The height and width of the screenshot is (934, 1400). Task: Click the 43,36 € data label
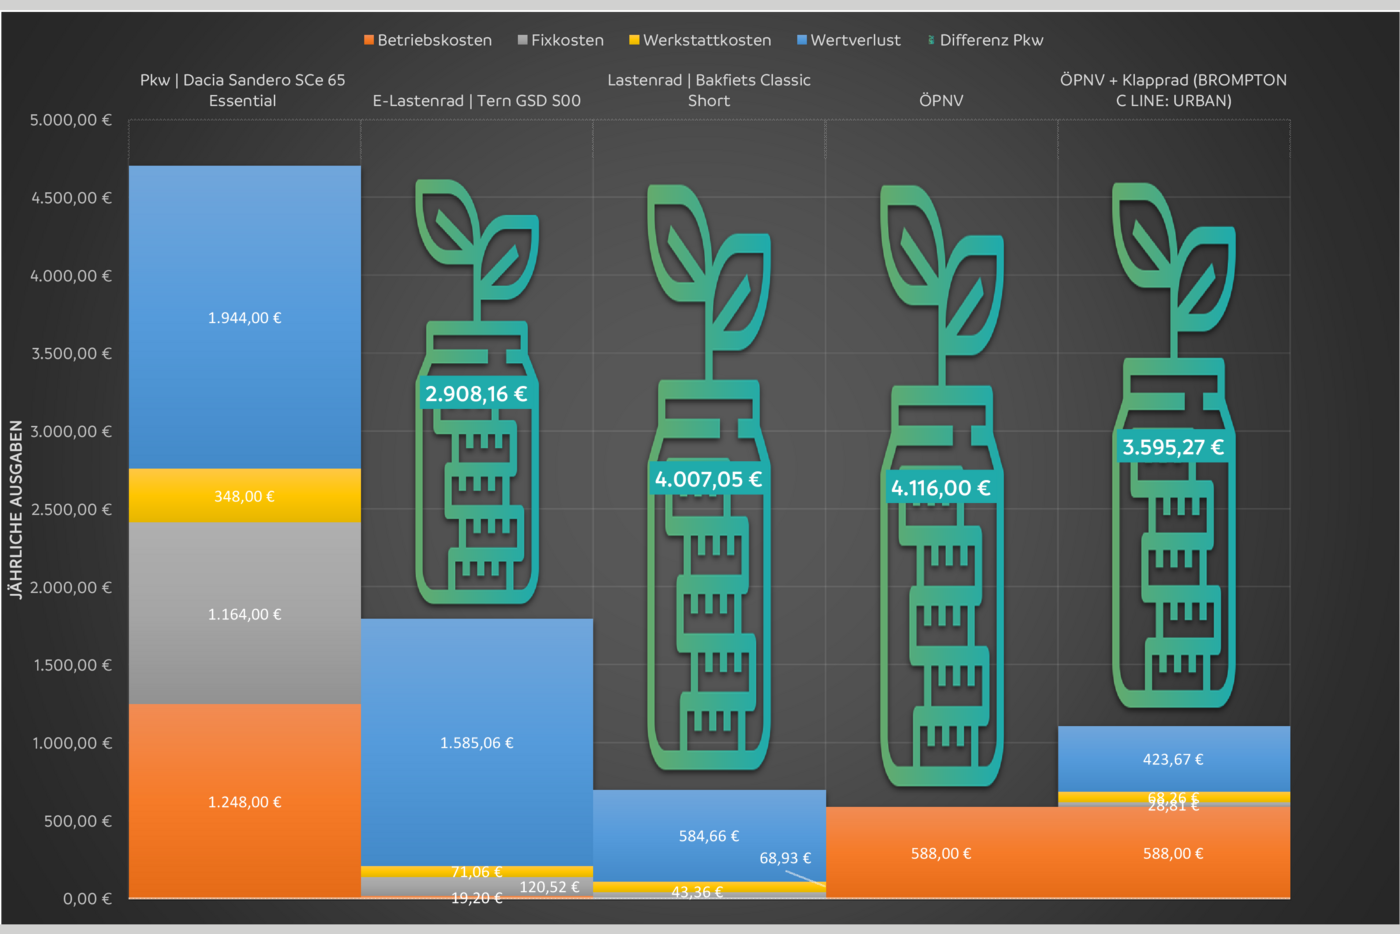coord(697,891)
